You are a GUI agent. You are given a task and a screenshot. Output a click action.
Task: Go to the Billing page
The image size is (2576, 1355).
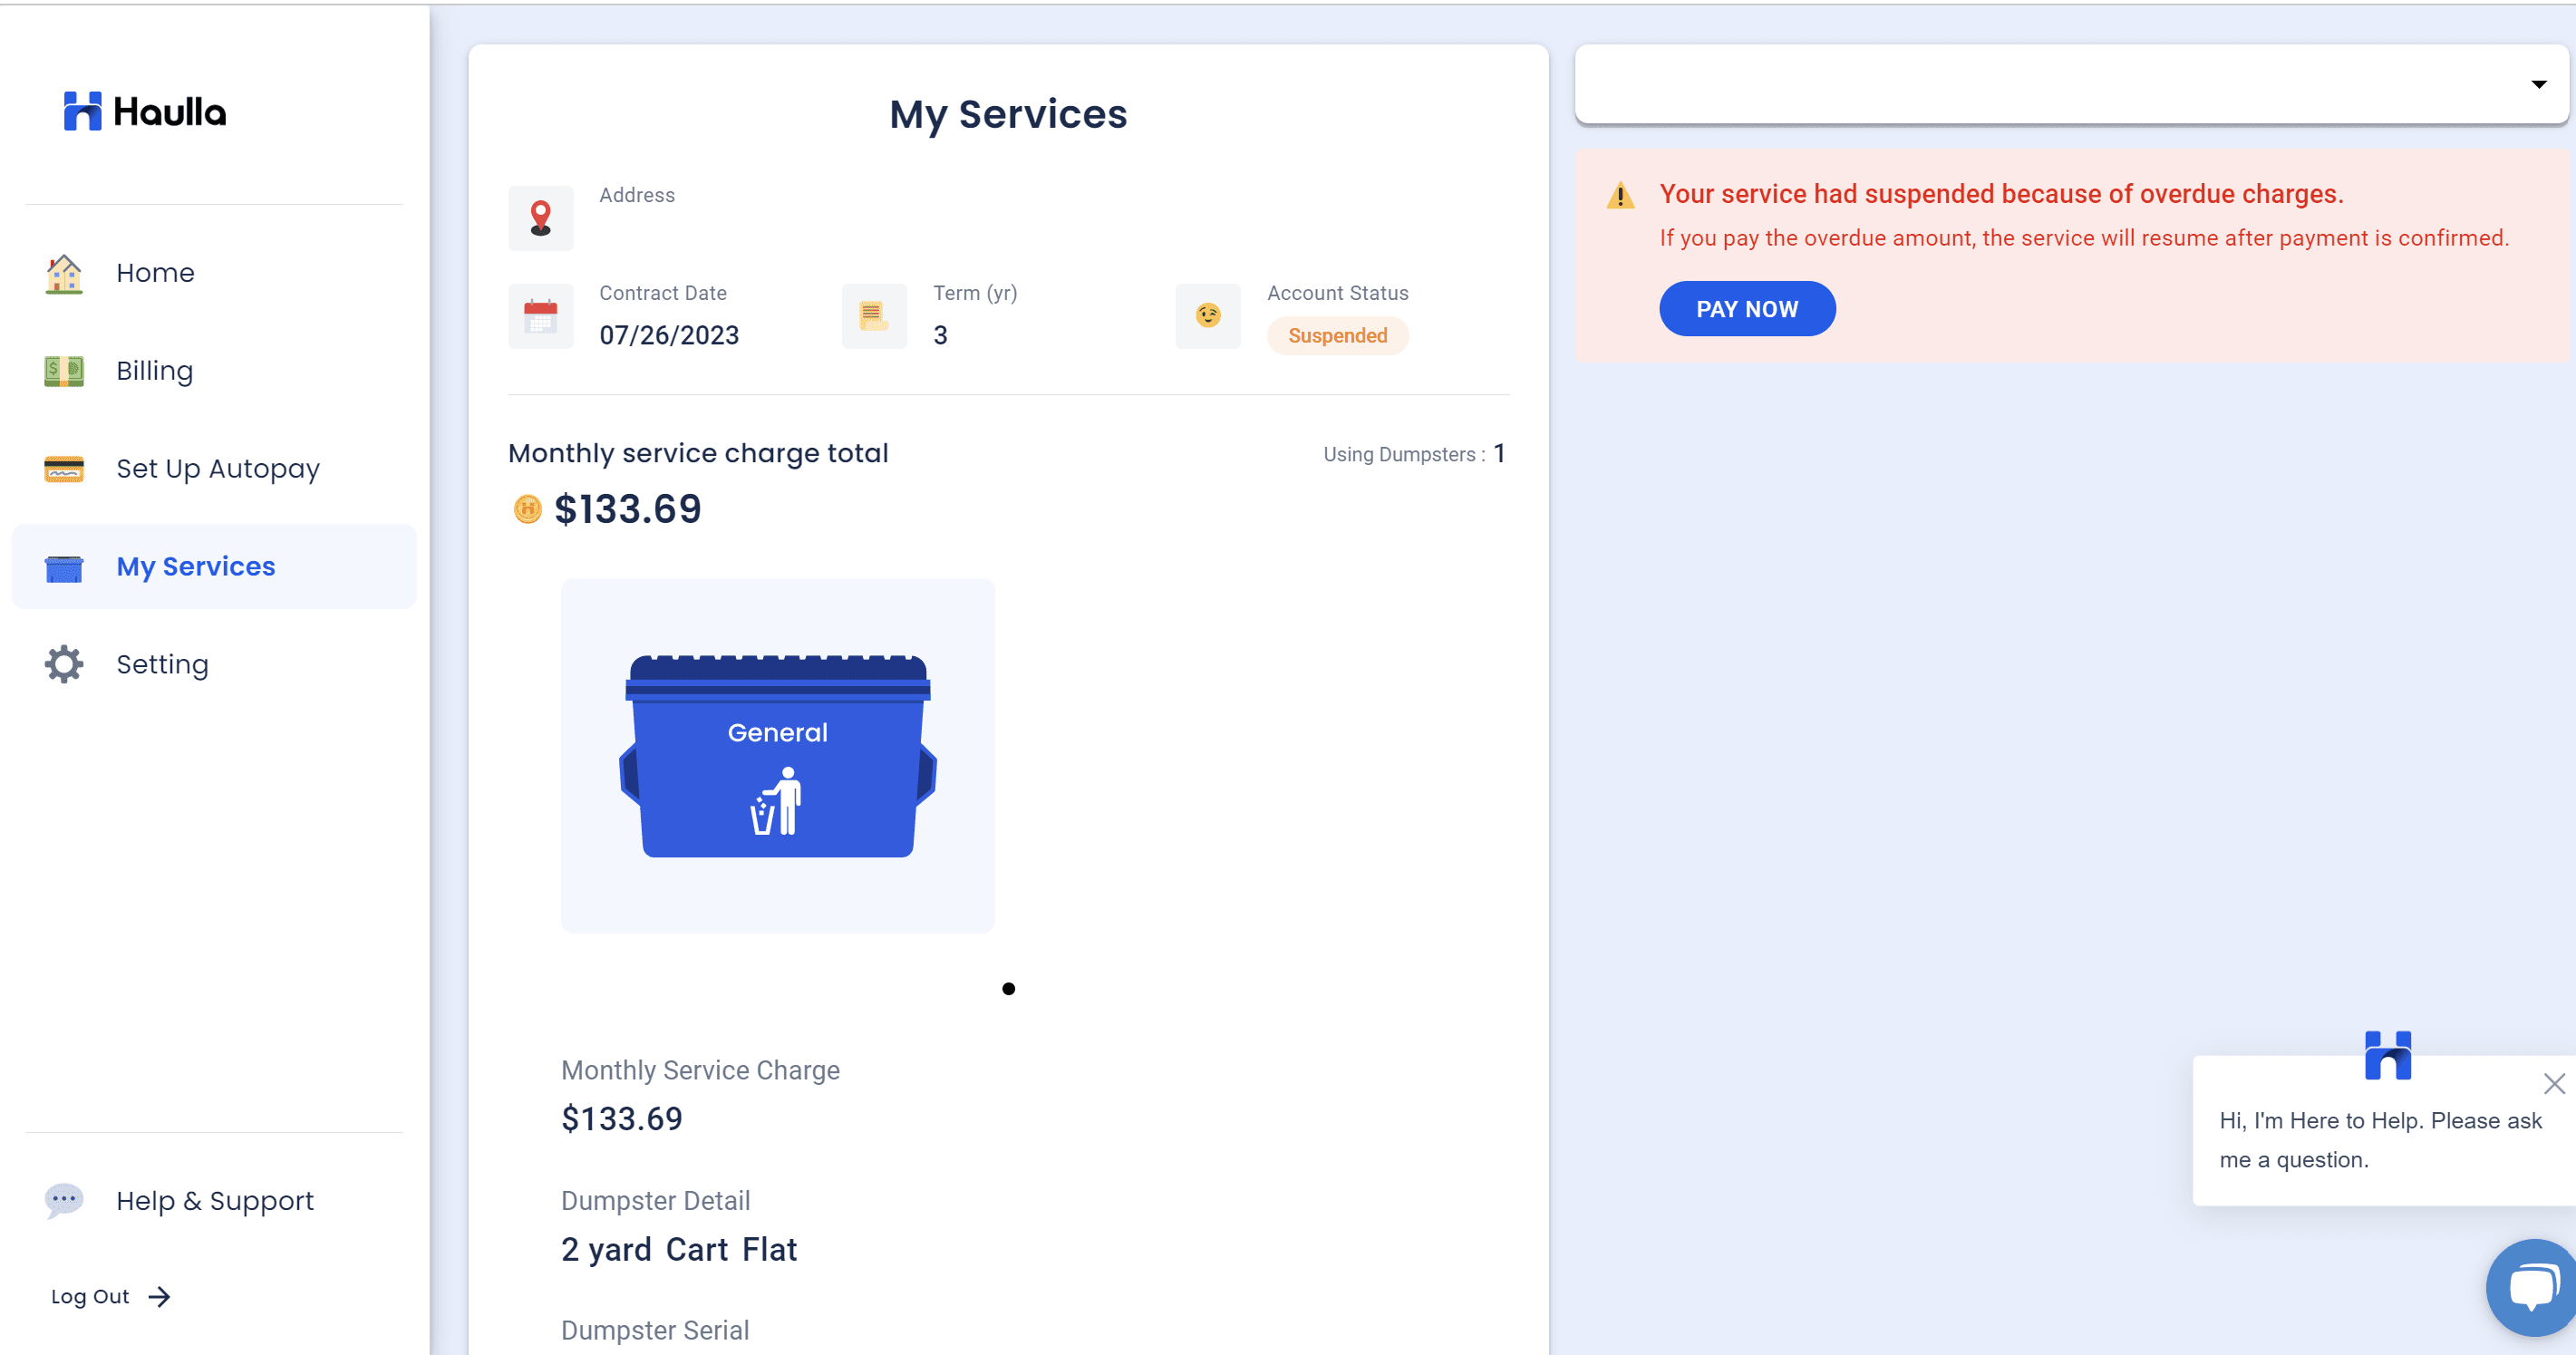154,371
